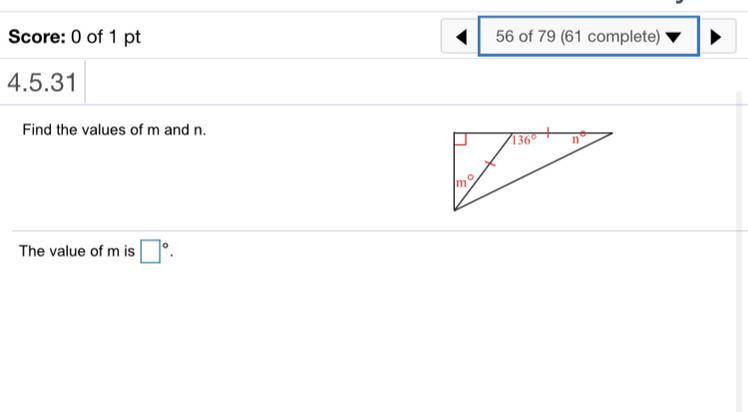Screen dimensions: 748x412
Task: Click the bottom vertex of the triangle
Action: (454, 210)
